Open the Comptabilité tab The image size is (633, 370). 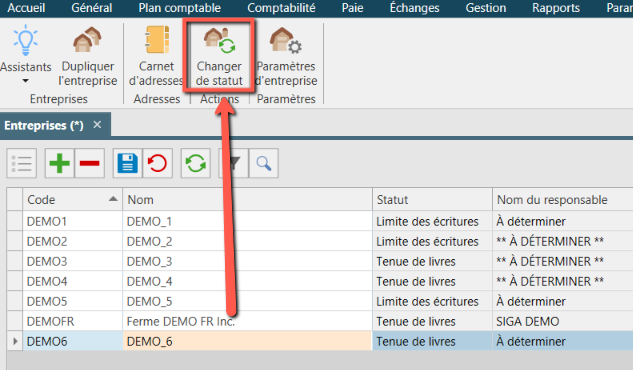coord(281,8)
